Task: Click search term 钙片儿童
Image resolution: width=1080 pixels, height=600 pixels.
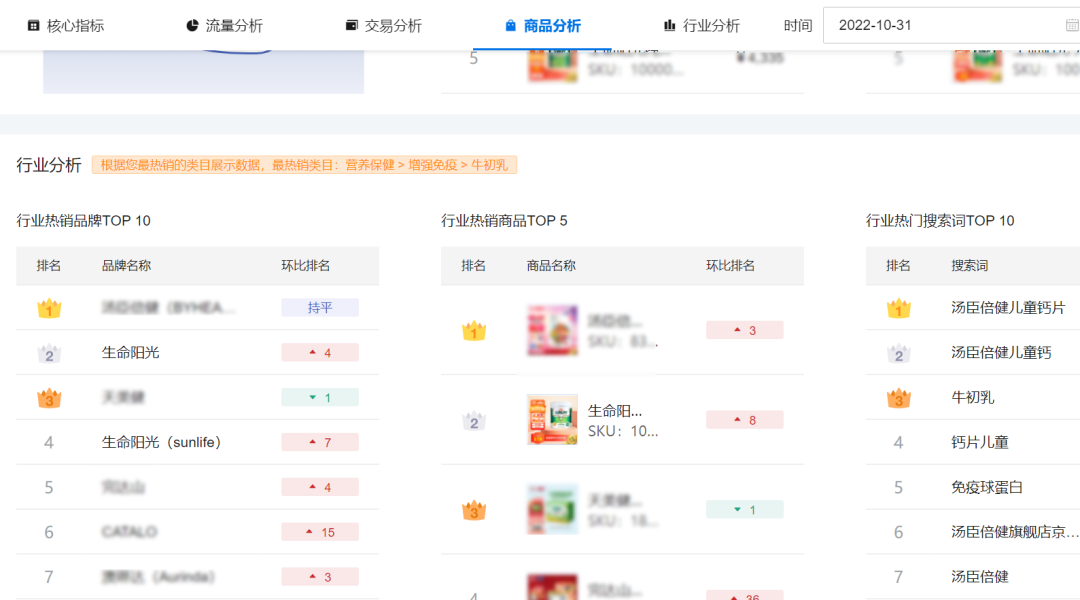Action: tap(979, 442)
